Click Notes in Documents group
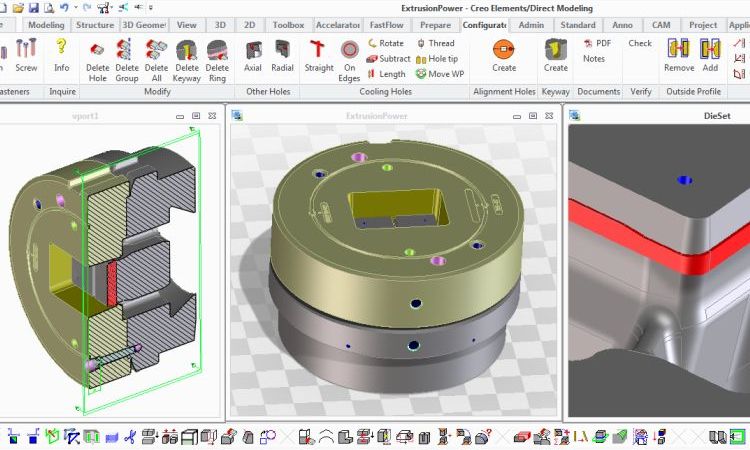Screen dimensions: 750x450 (x=594, y=59)
